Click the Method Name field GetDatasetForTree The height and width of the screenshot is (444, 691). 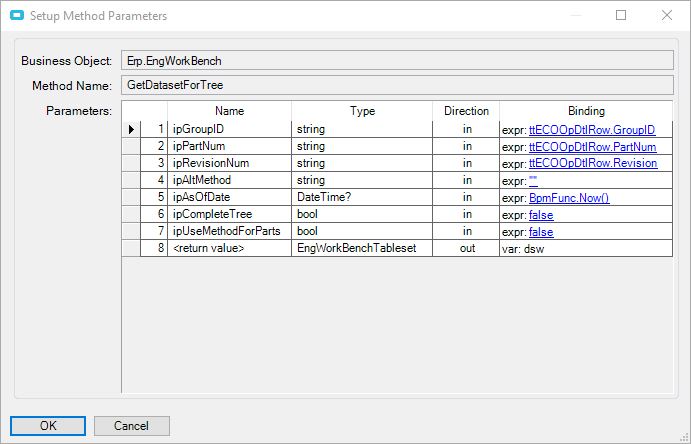(397, 85)
